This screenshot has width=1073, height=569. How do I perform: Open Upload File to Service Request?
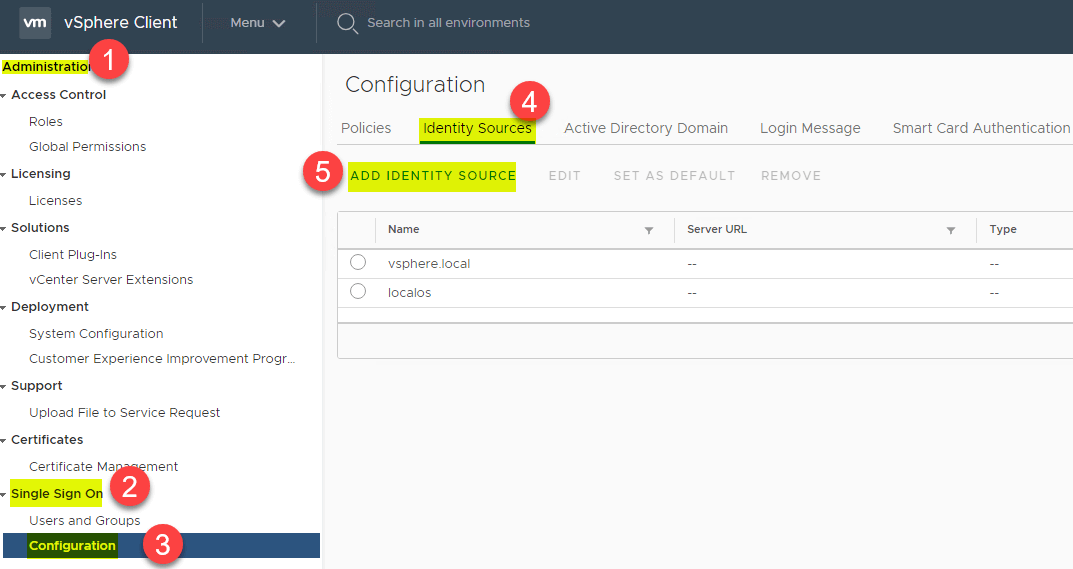tap(125, 412)
